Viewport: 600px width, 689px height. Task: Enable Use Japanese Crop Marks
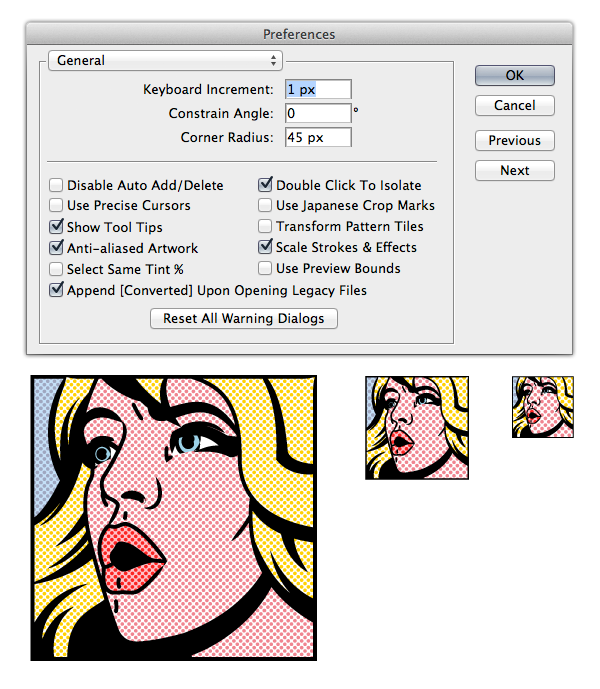point(266,206)
